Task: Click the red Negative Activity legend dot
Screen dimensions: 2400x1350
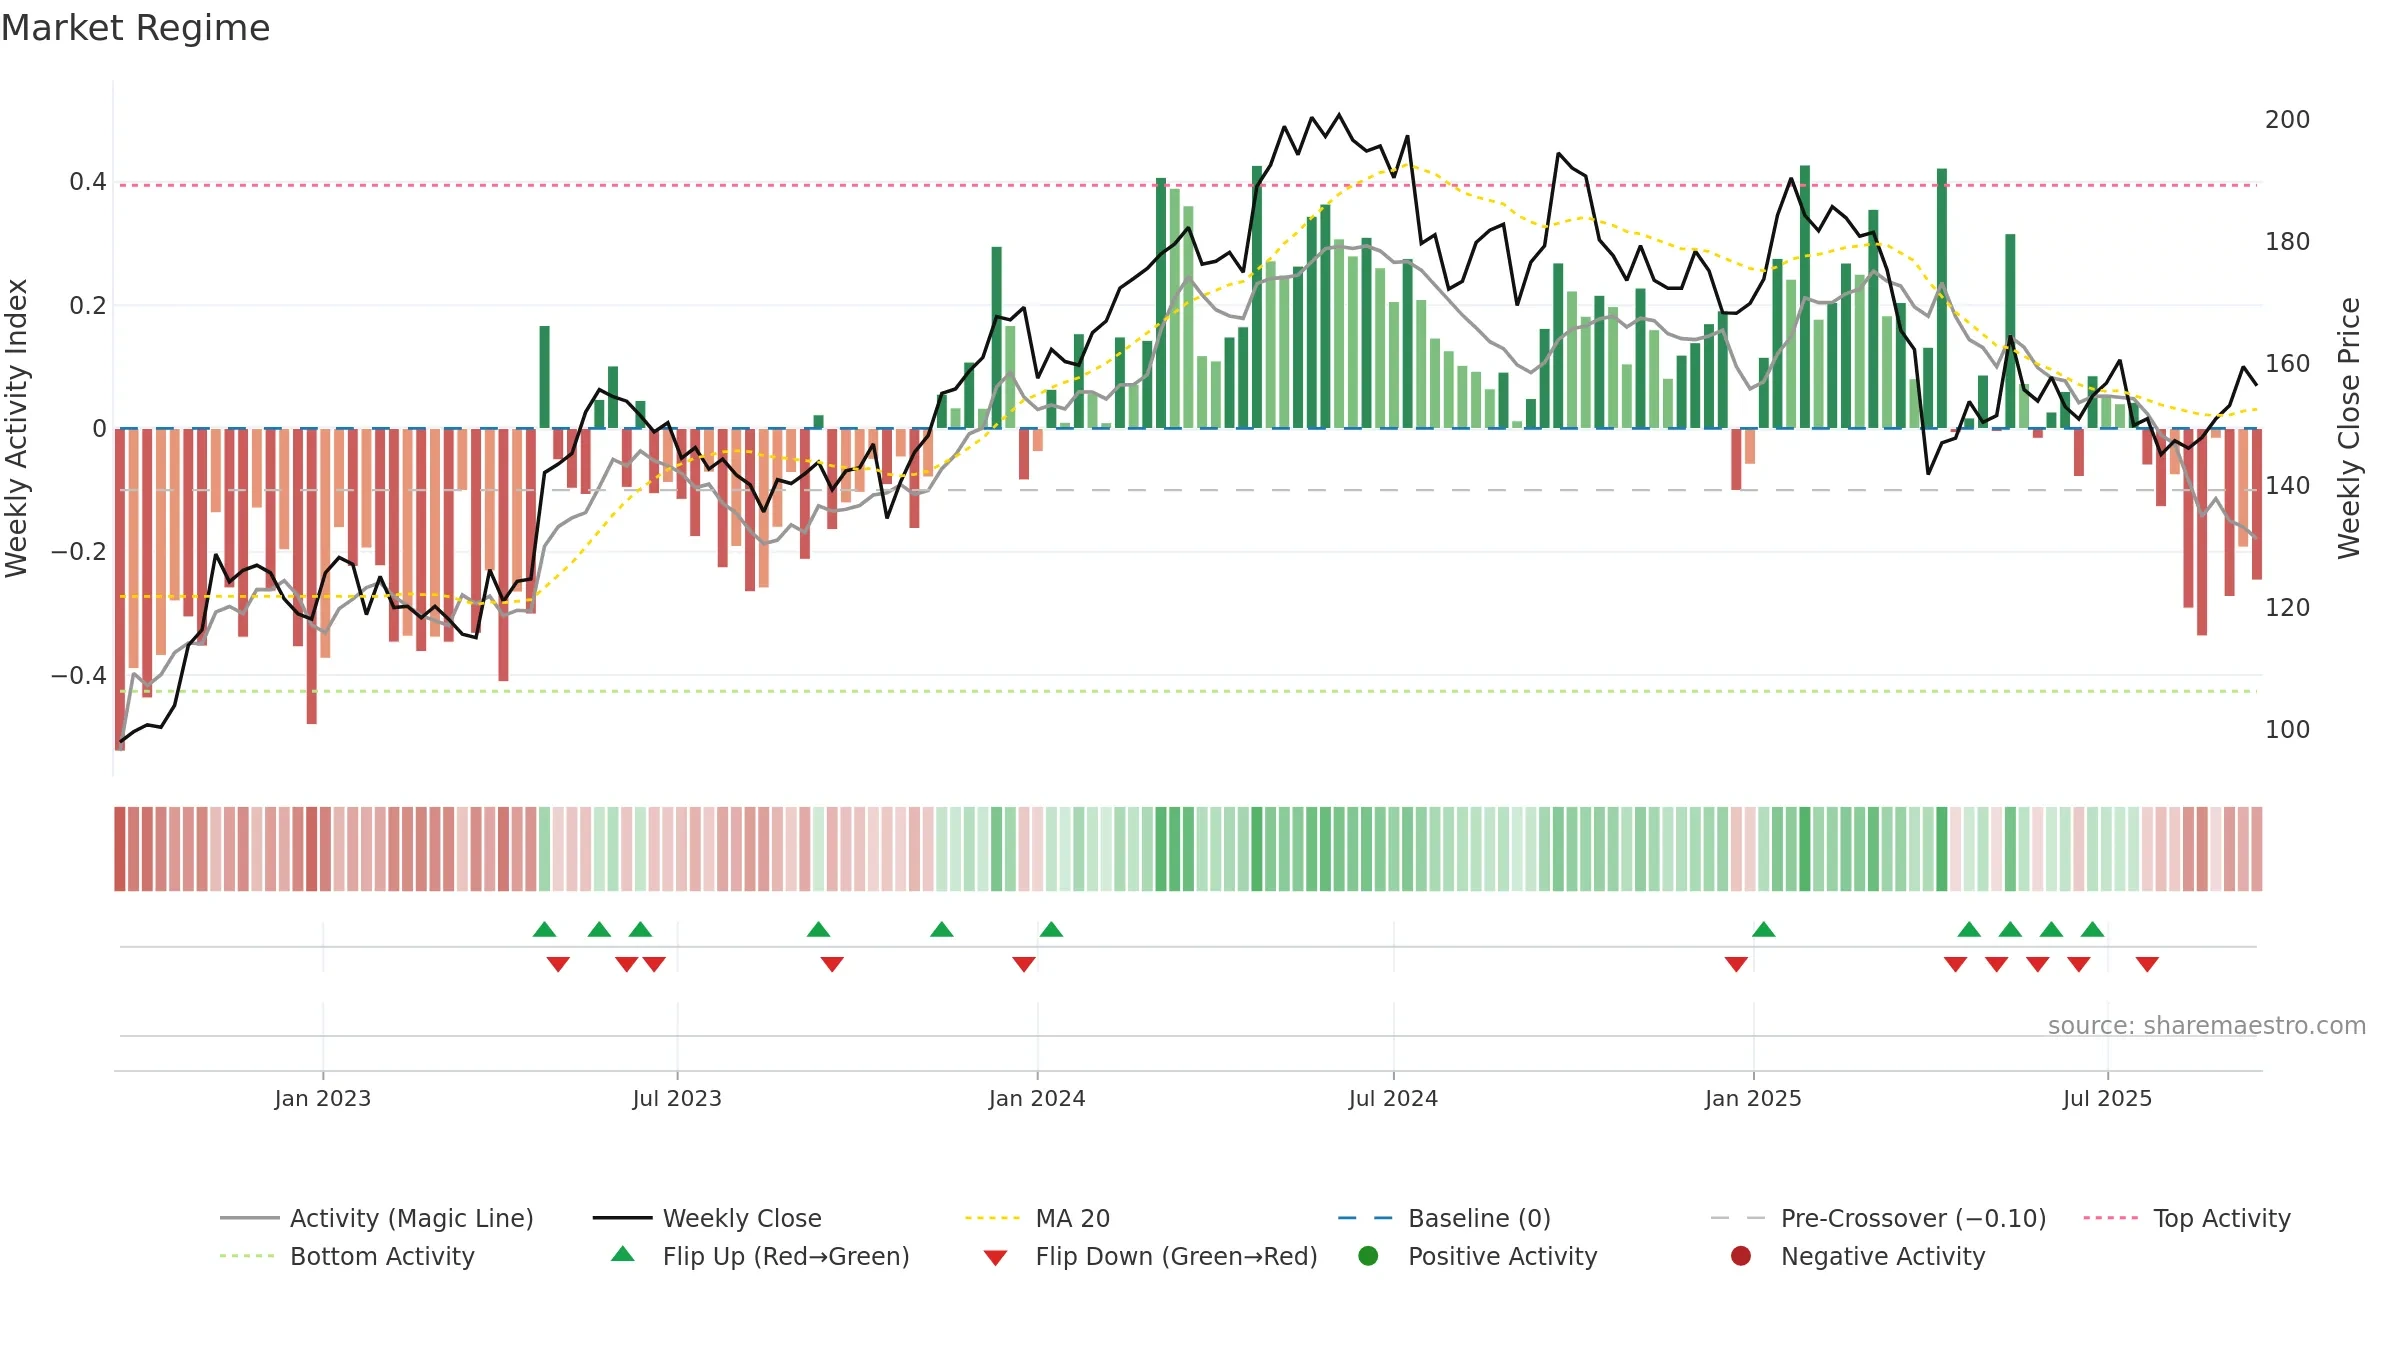Action: 1741,1256
